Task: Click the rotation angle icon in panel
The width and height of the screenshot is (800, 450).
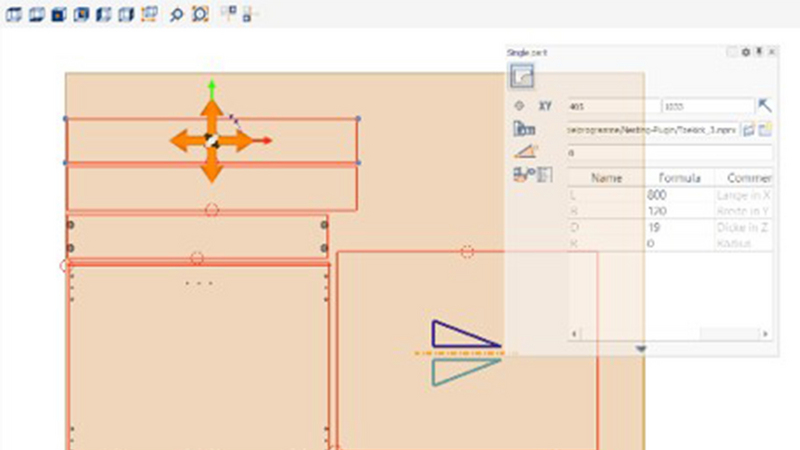Action: pos(525,152)
